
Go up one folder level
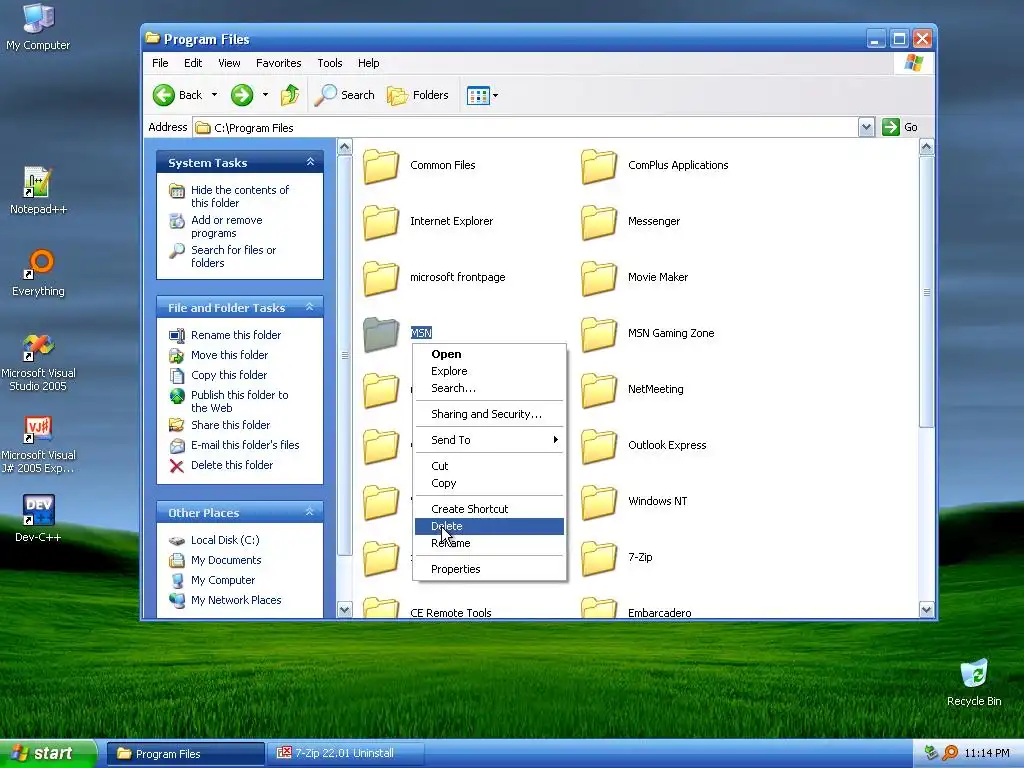(290, 95)
